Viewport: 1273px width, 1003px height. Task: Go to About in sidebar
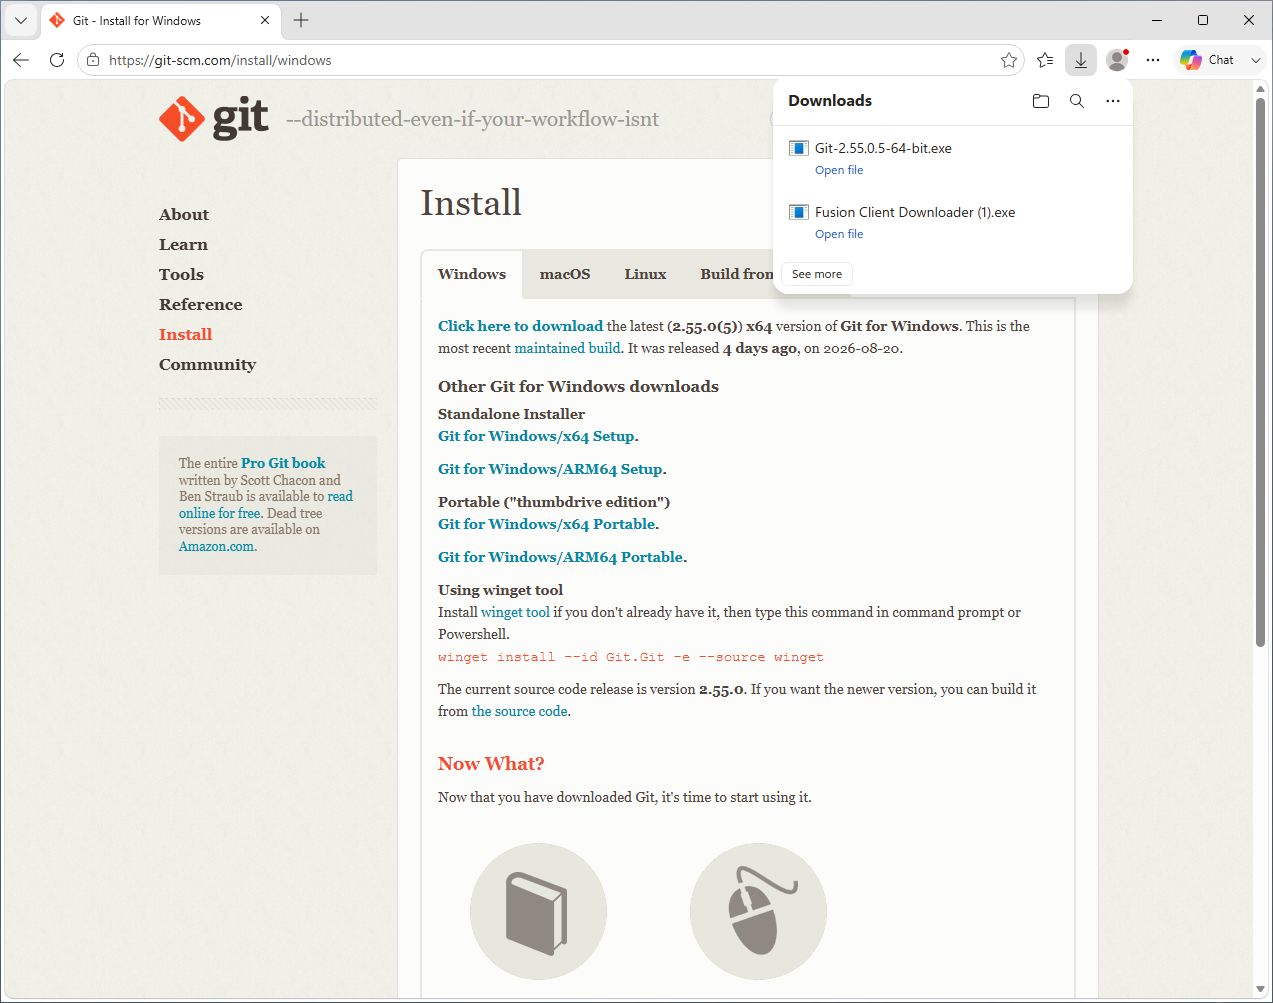point(184,214)
